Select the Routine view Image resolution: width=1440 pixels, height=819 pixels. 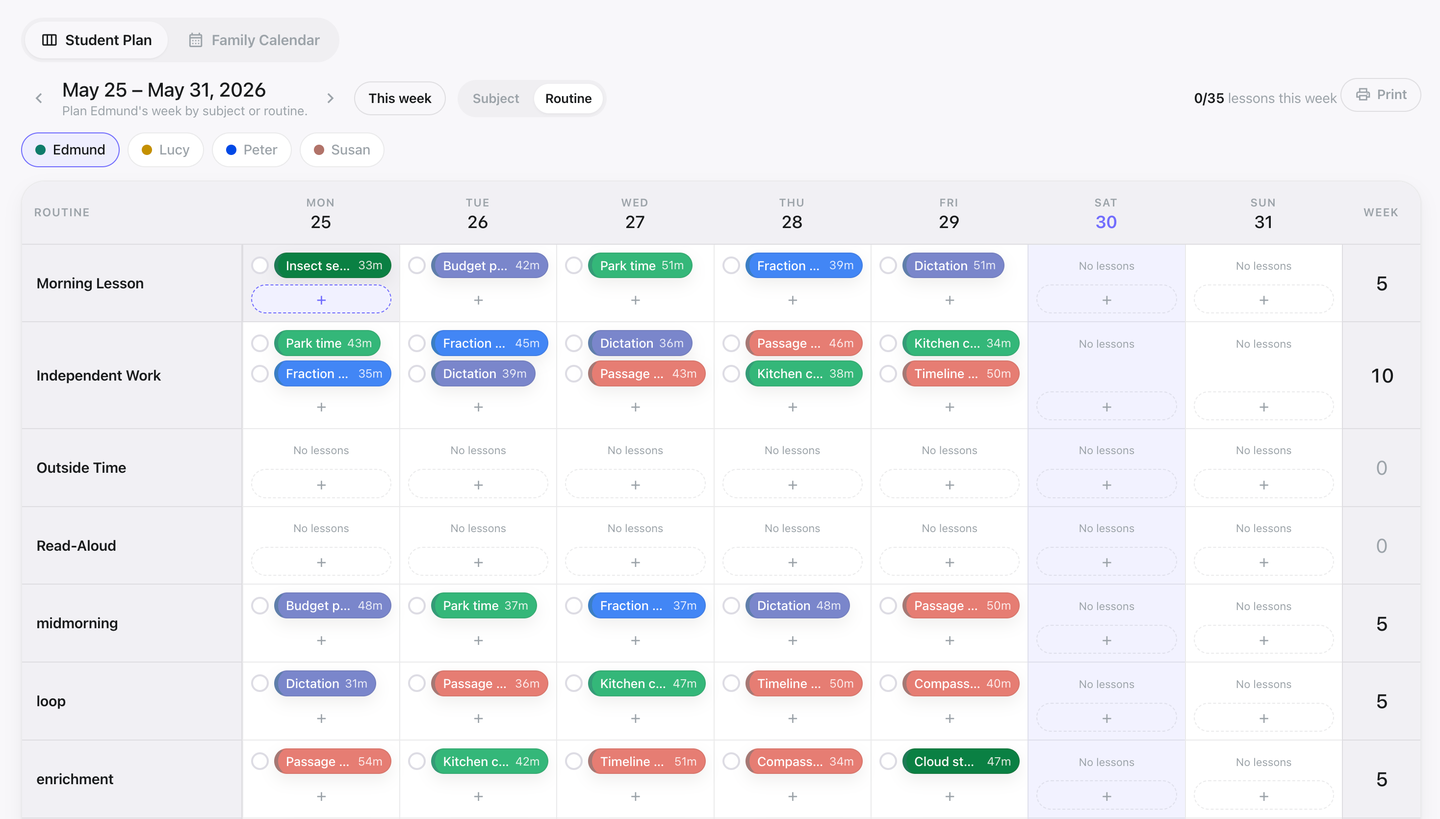coord(568,98)
